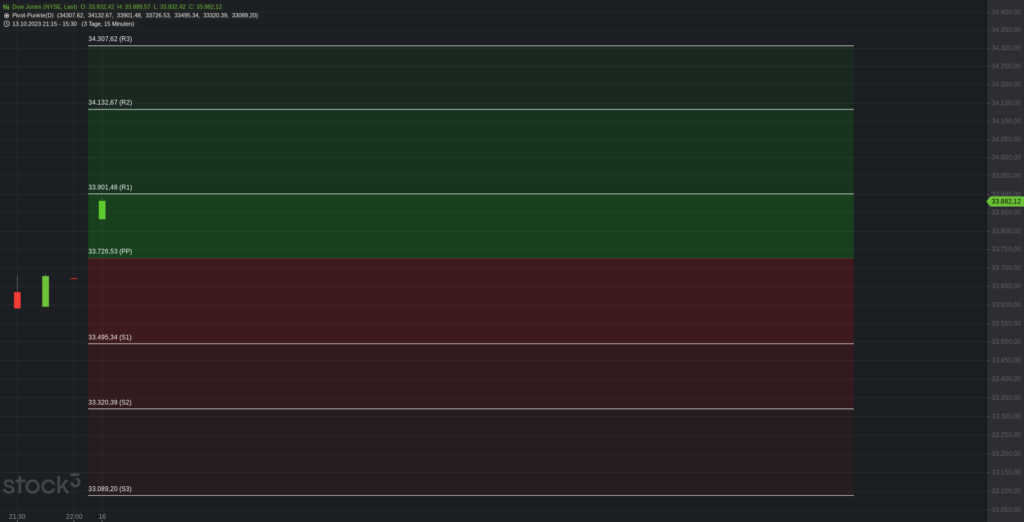Select the 33.089,20 (S3) support label

point(110,489)
